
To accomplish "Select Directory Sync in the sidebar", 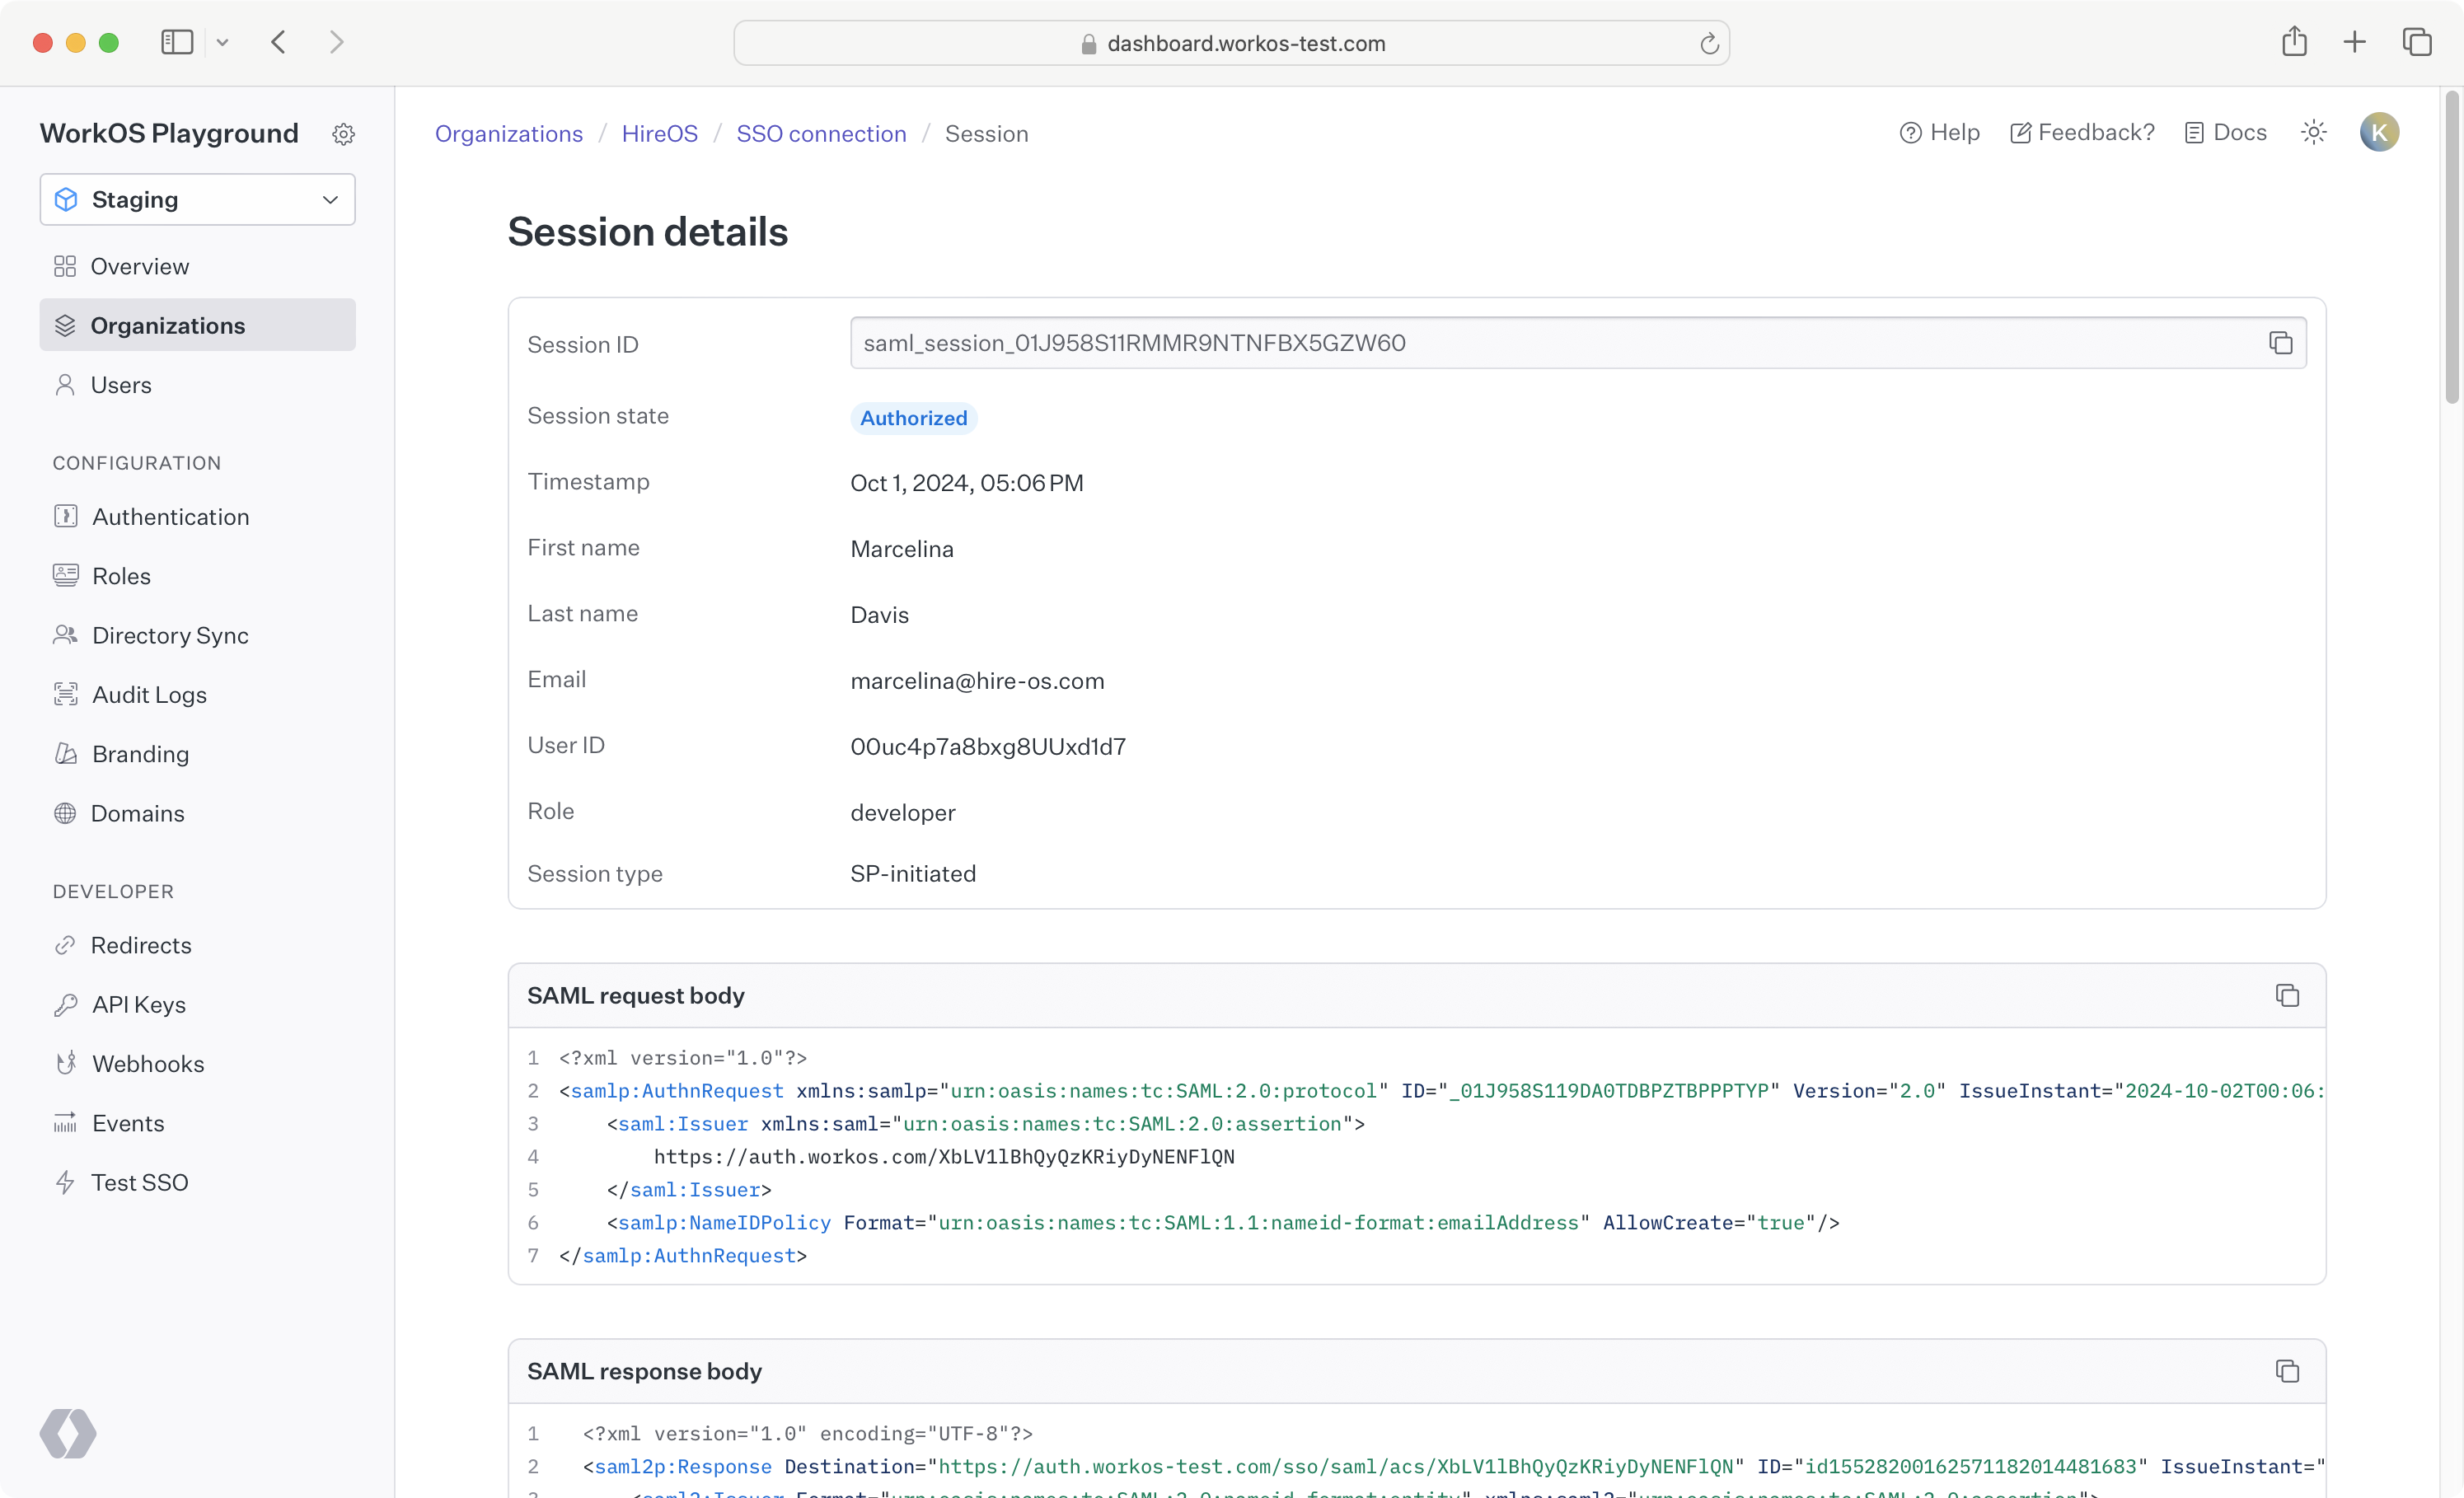I will [171, 635].
